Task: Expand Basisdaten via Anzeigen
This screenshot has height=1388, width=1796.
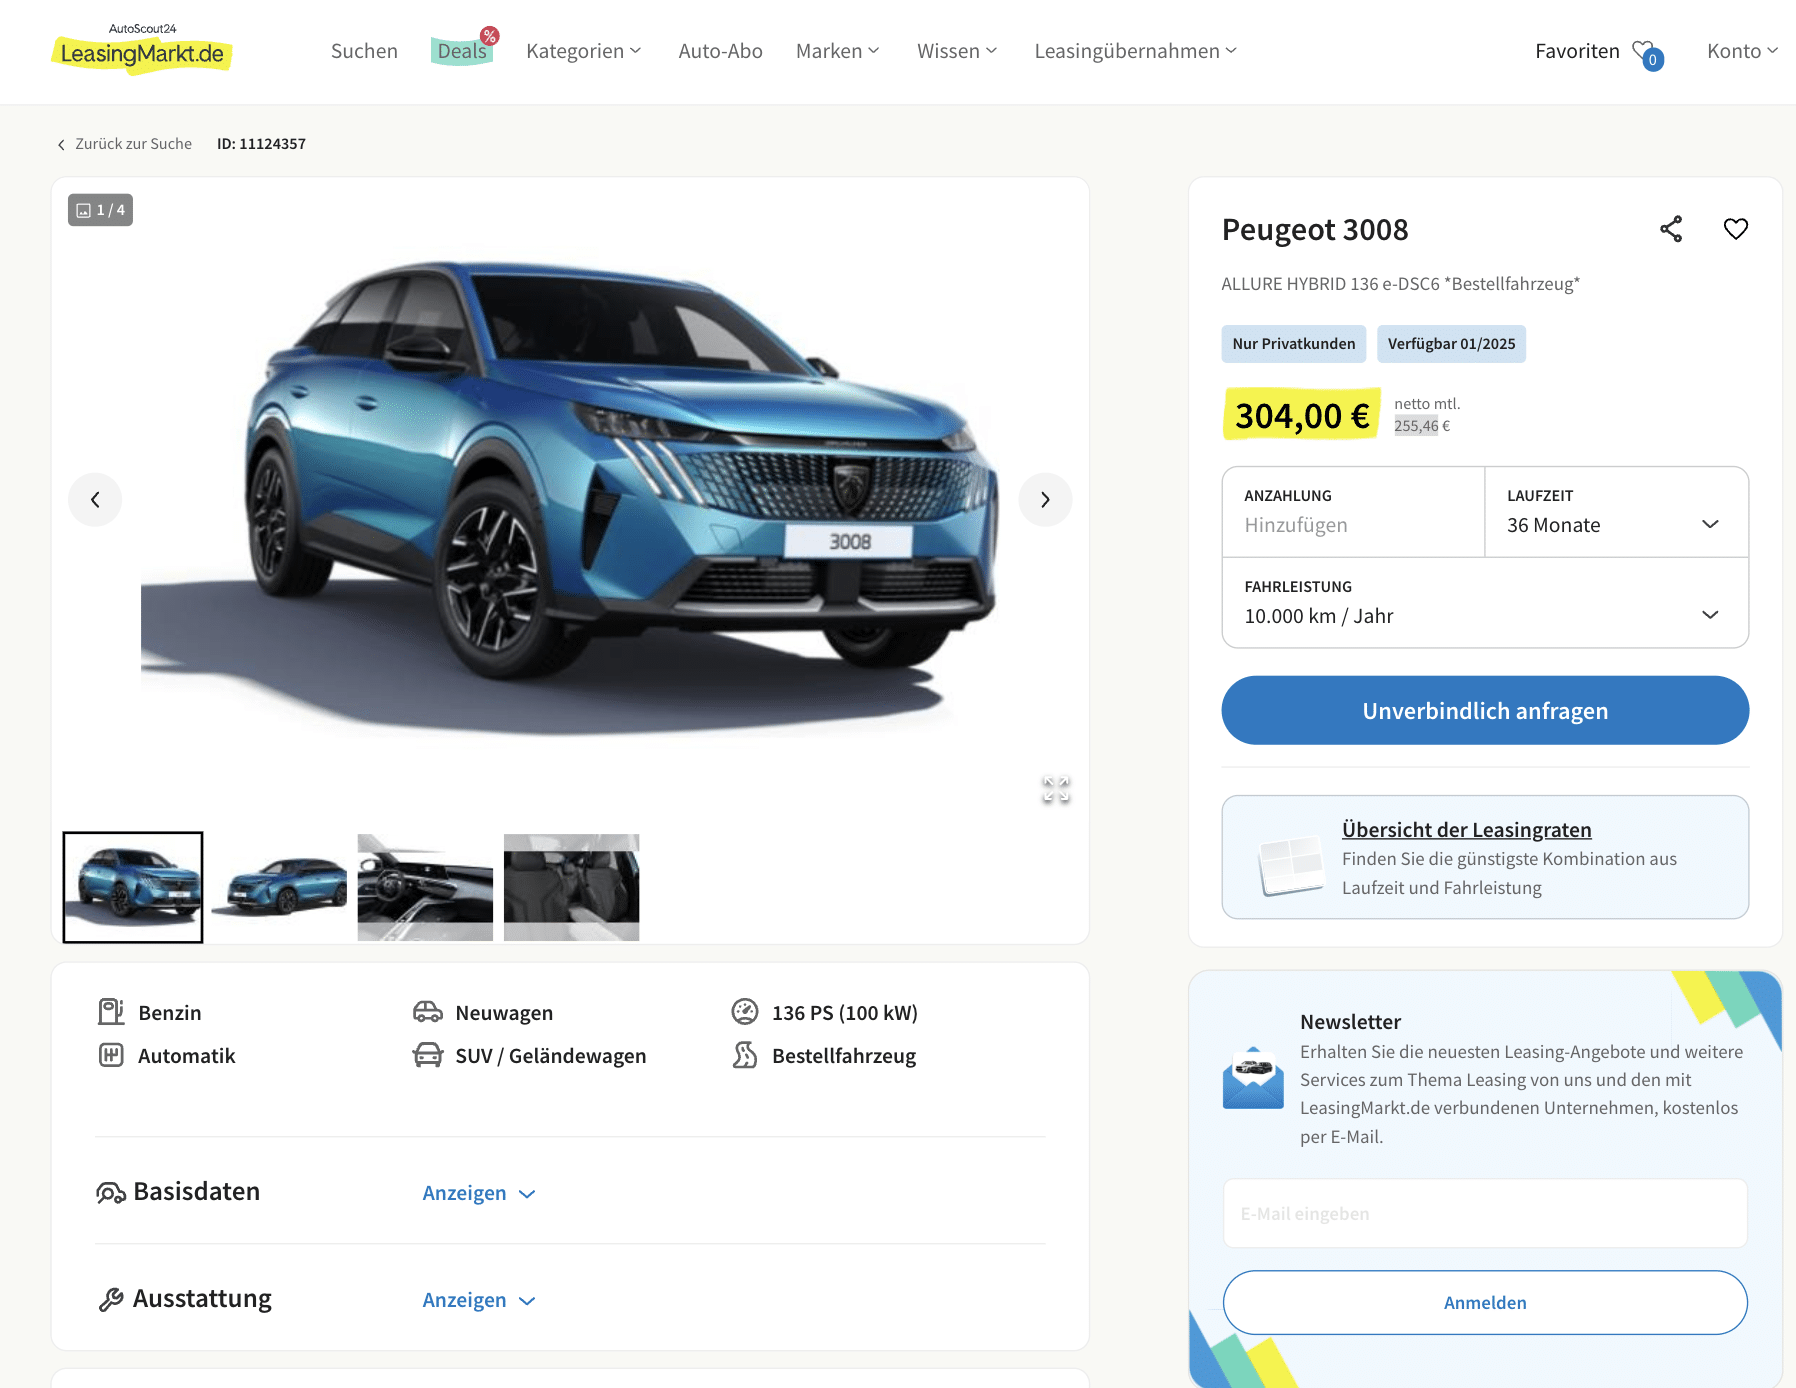Action: pyautogui.click(x=479, y=1193)
